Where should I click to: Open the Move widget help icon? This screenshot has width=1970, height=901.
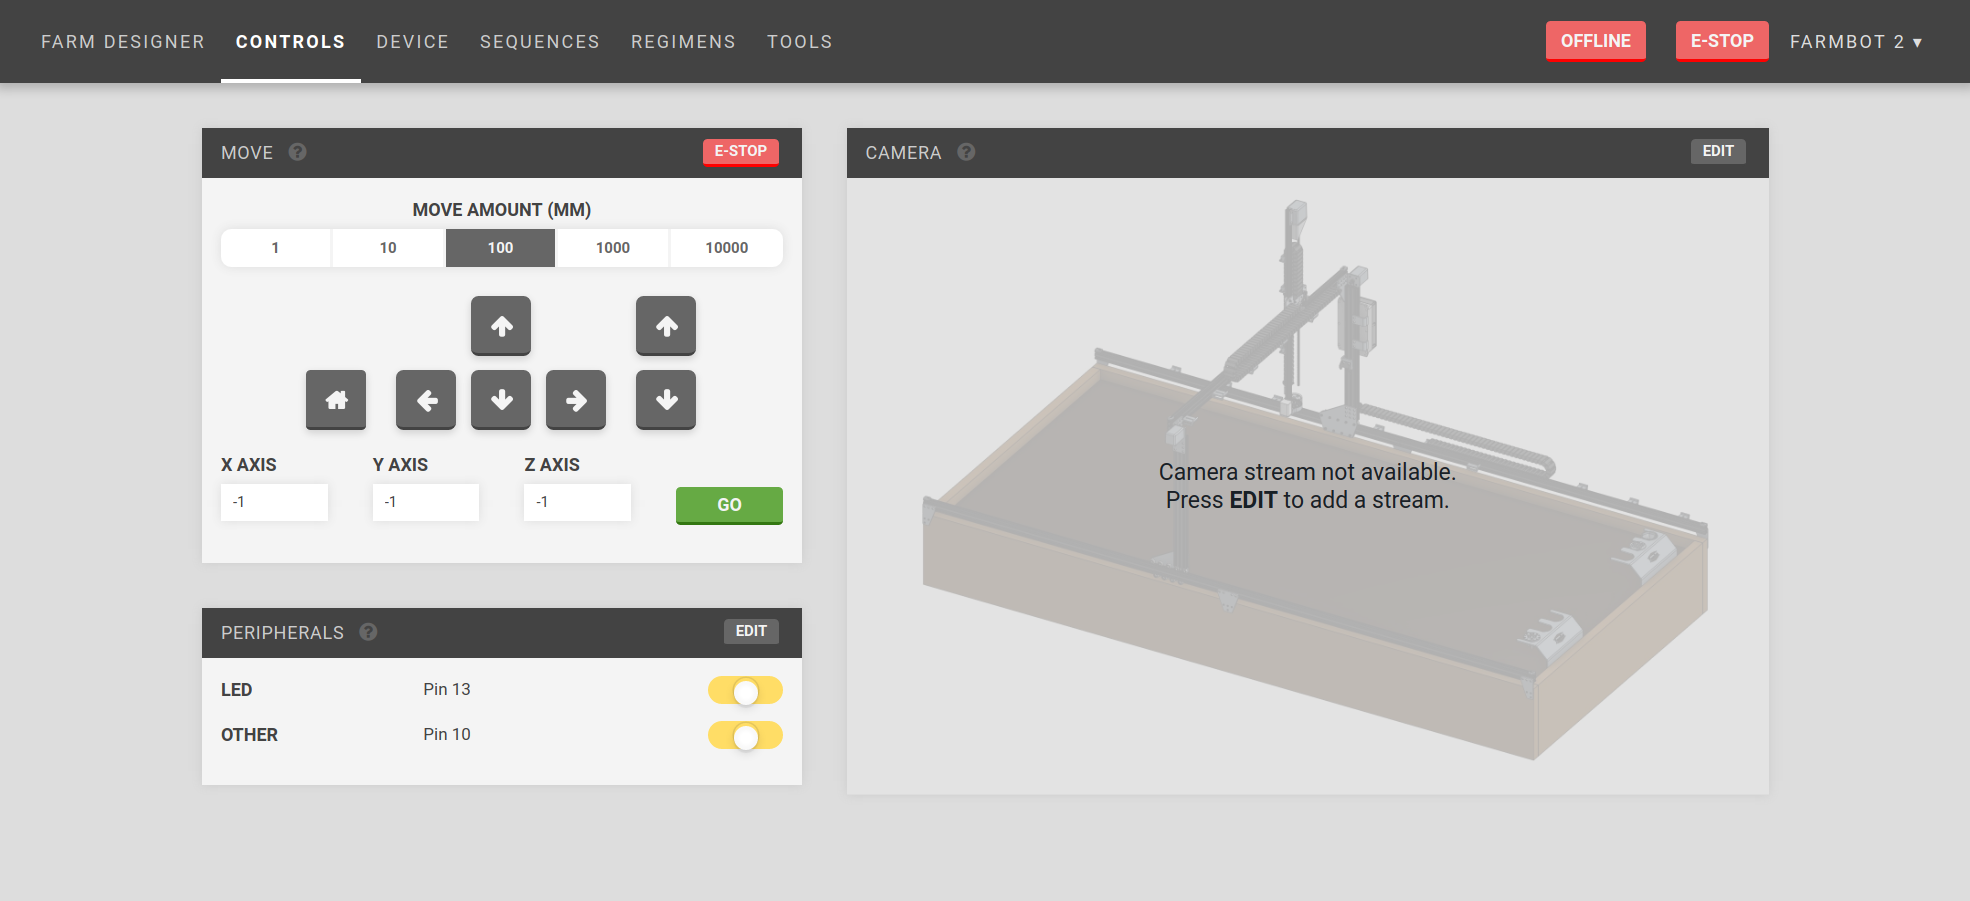[298, 152]
